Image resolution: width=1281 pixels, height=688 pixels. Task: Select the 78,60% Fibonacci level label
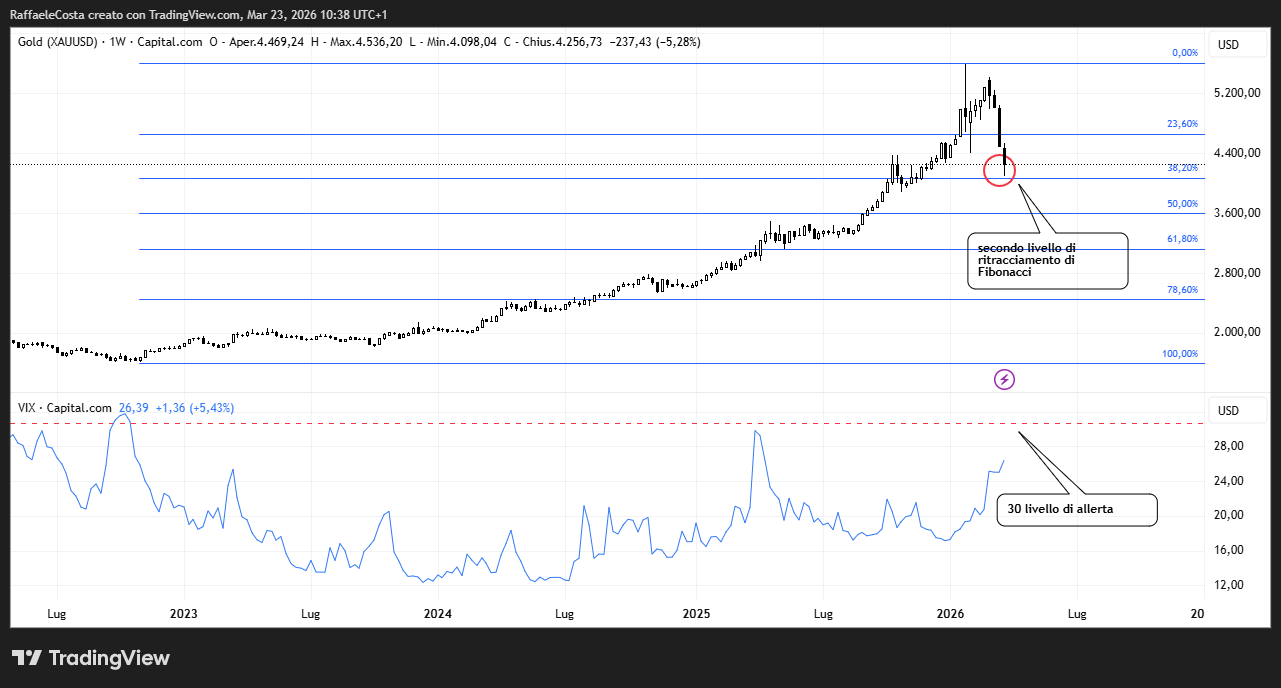(1182, 289)
